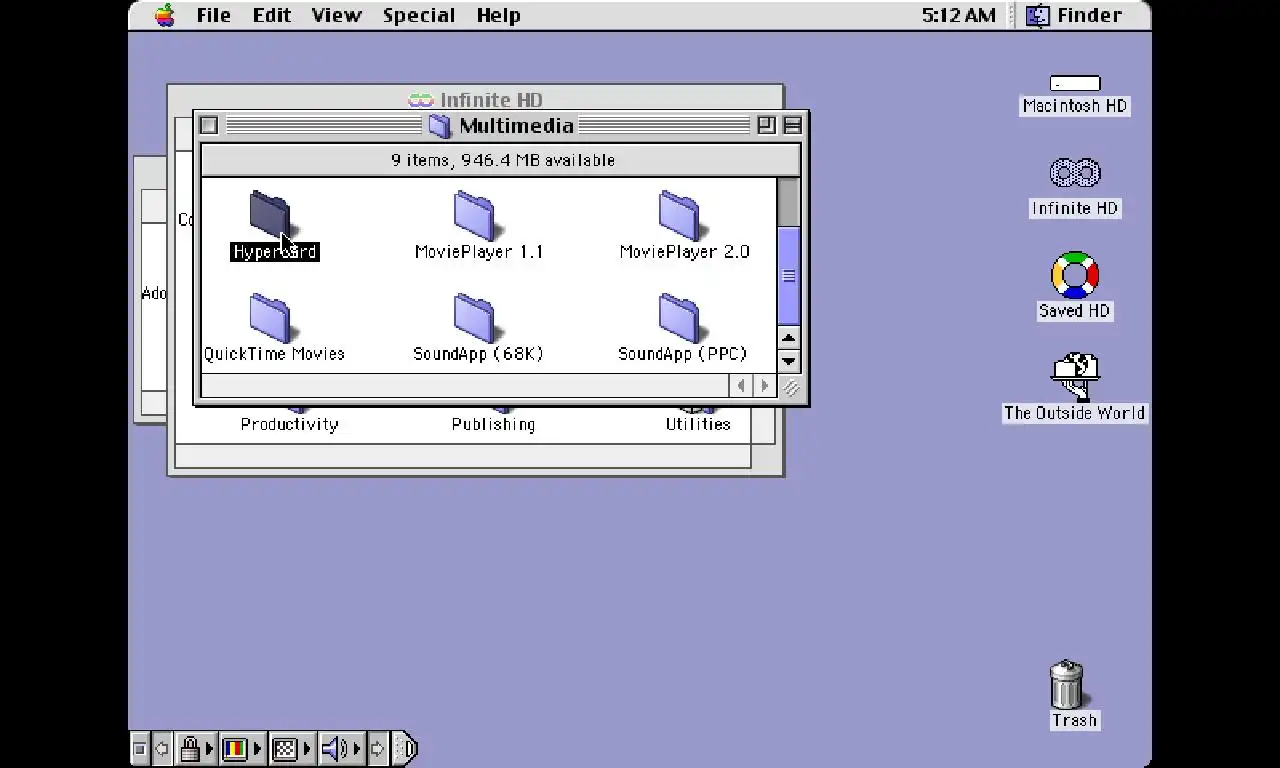Select the MoviePlayer 2.0 folder

pyautogui.click(x=680, y=214)
